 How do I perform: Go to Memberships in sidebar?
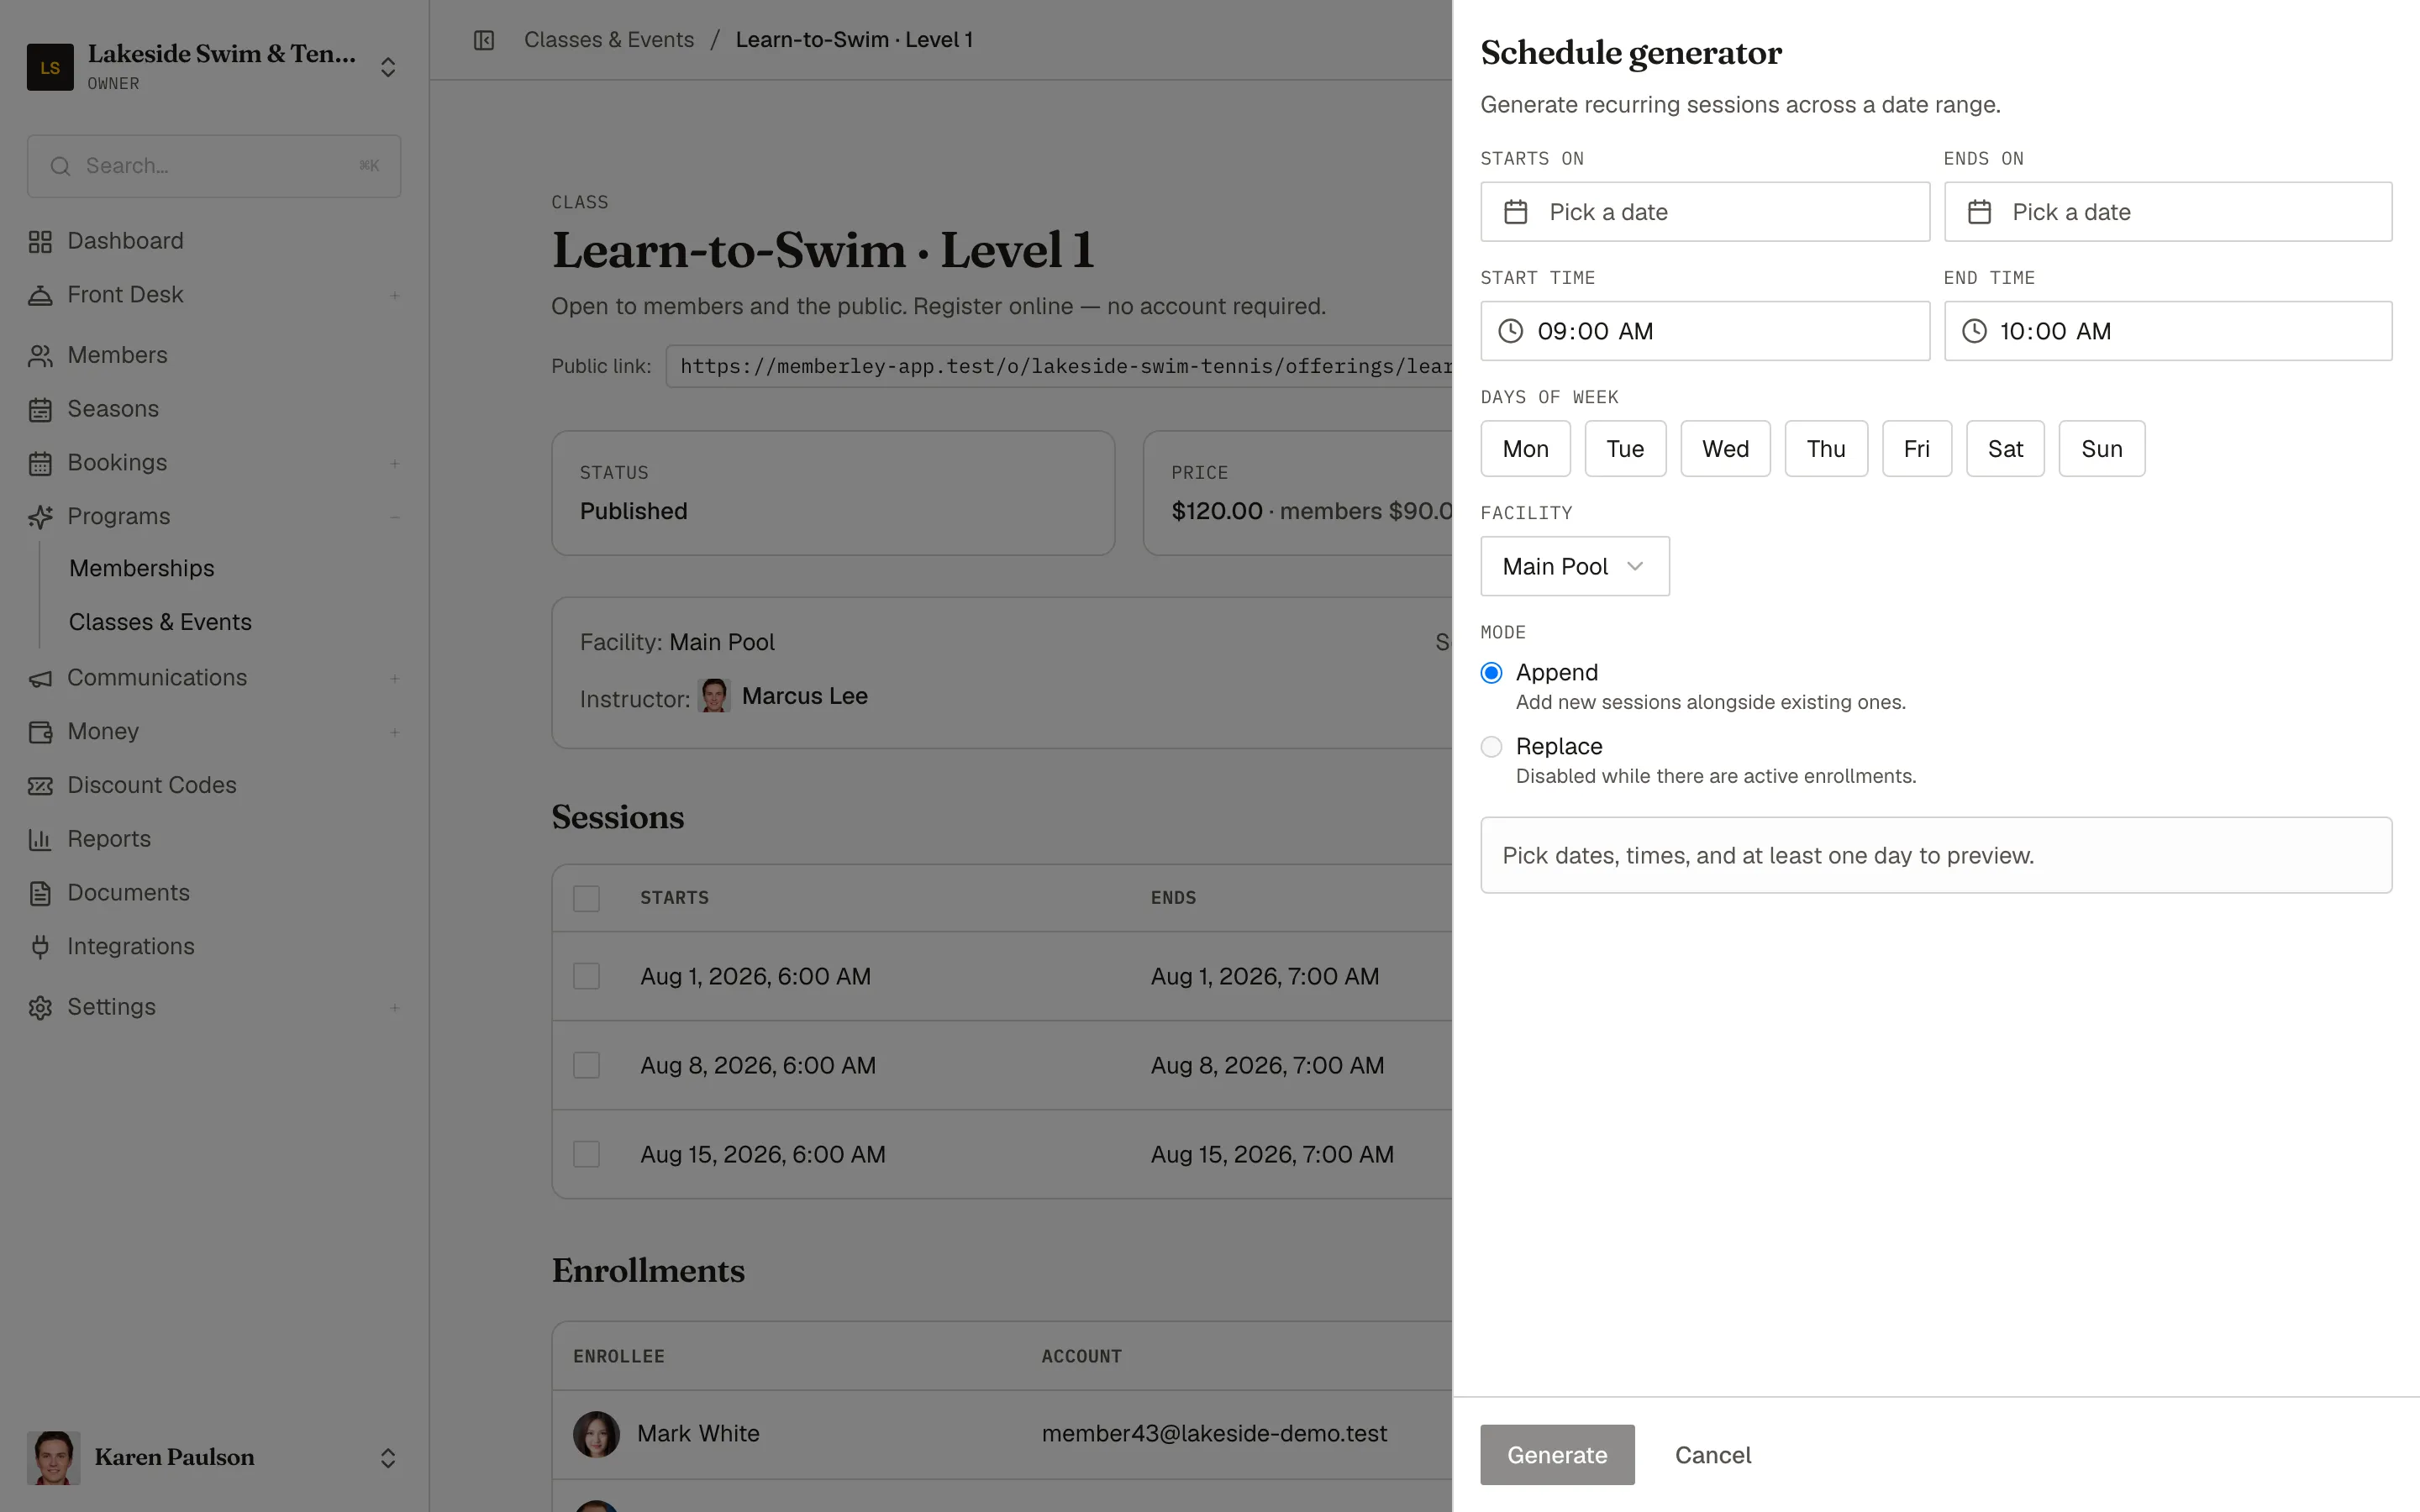coord(142,568)
